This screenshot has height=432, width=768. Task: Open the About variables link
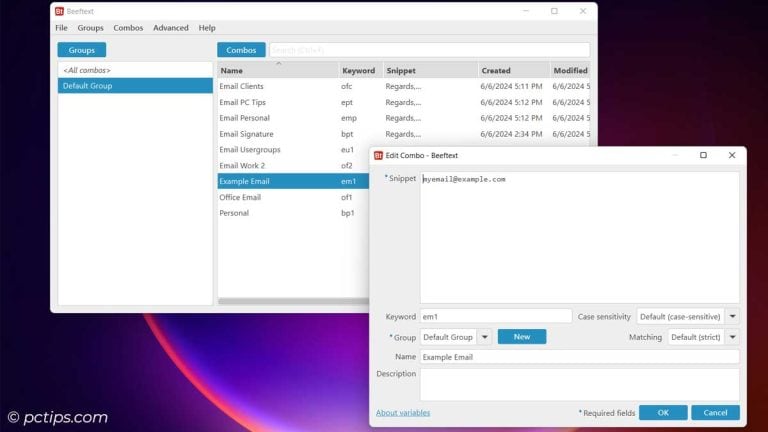[x=403, y=412]
